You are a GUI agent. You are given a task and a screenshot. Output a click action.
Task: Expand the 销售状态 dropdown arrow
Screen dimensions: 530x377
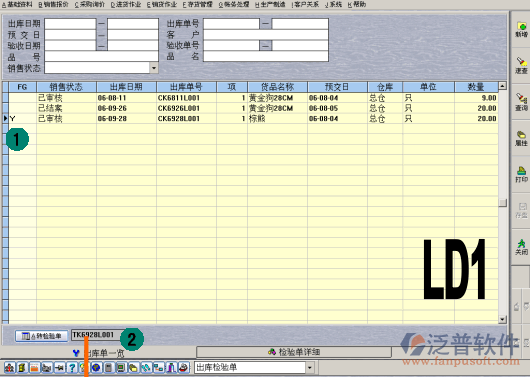click(154, 68)
